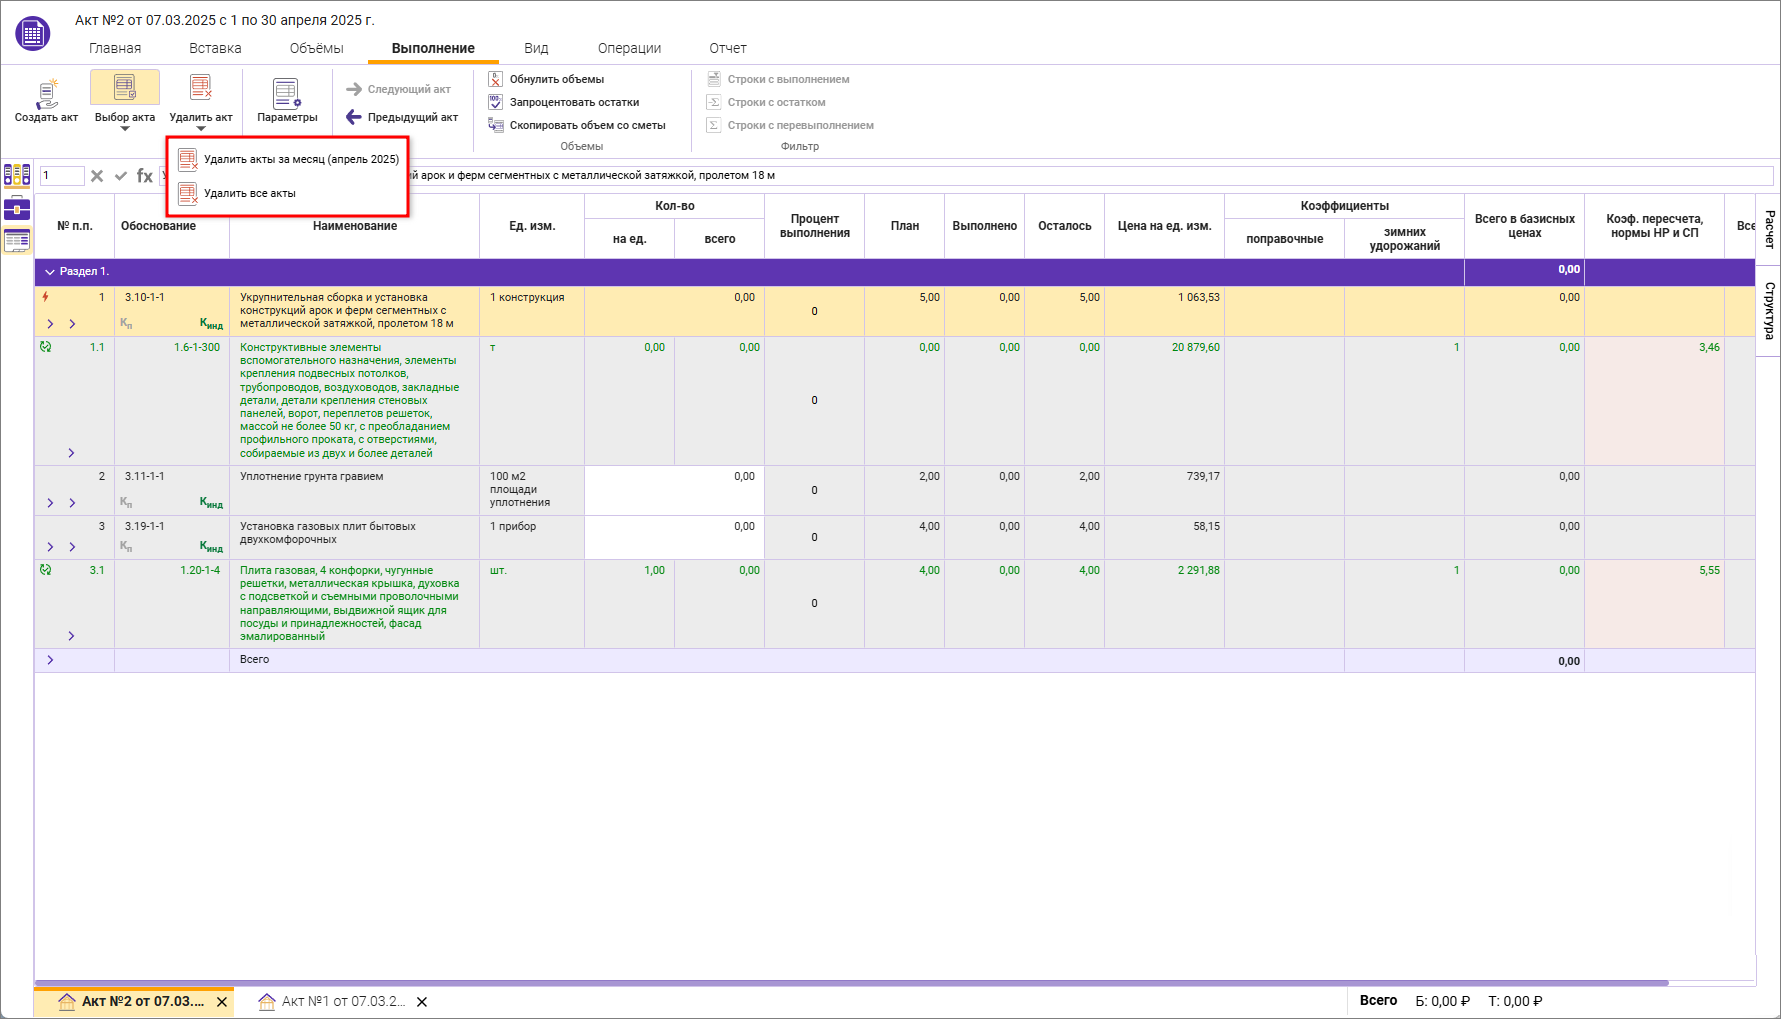Close the Акт №2 document tab
Viewport: 1781px width, 1019px height.
click(222, 1001)
